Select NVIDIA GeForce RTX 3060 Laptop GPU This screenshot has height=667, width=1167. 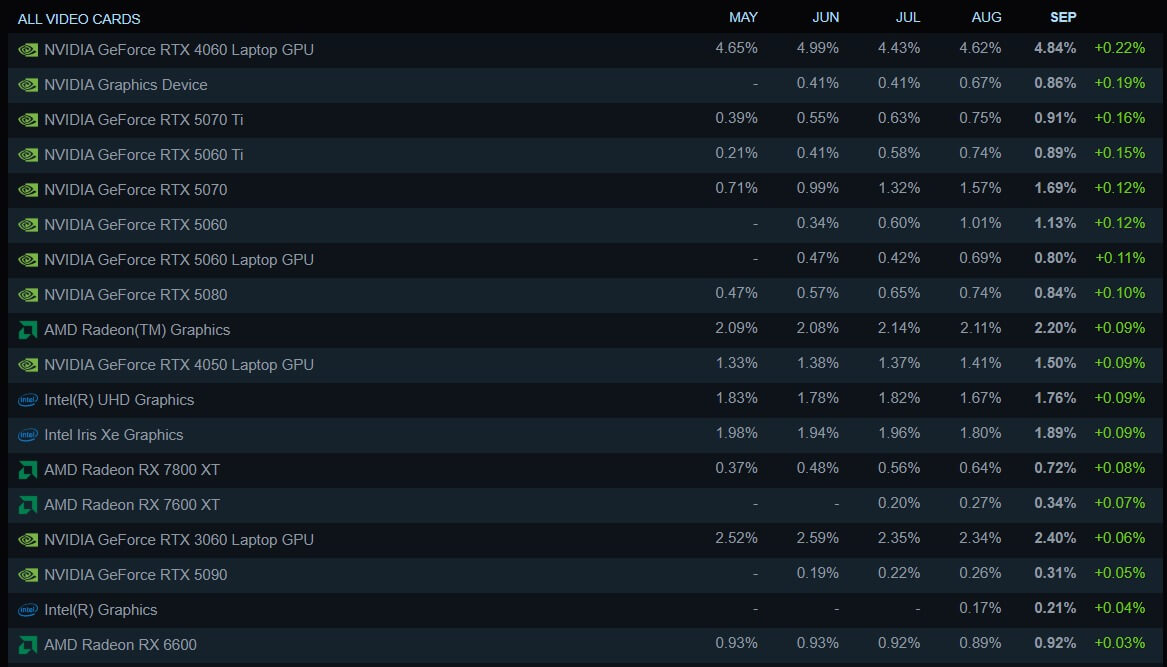[x=178, y=540]
